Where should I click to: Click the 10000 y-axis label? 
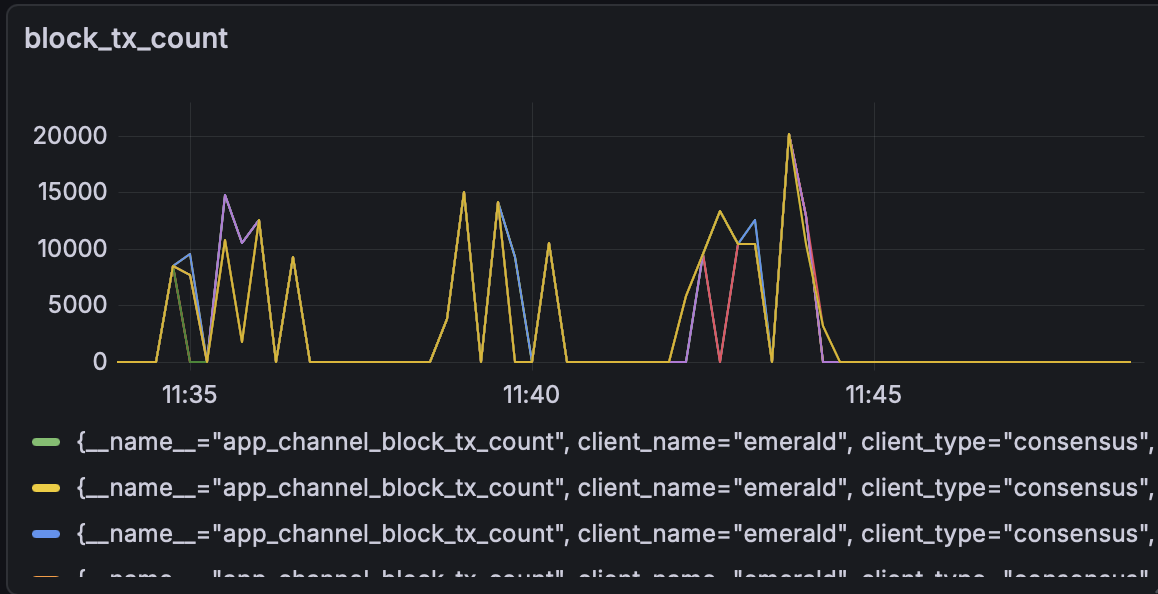(x=70, y=249)
